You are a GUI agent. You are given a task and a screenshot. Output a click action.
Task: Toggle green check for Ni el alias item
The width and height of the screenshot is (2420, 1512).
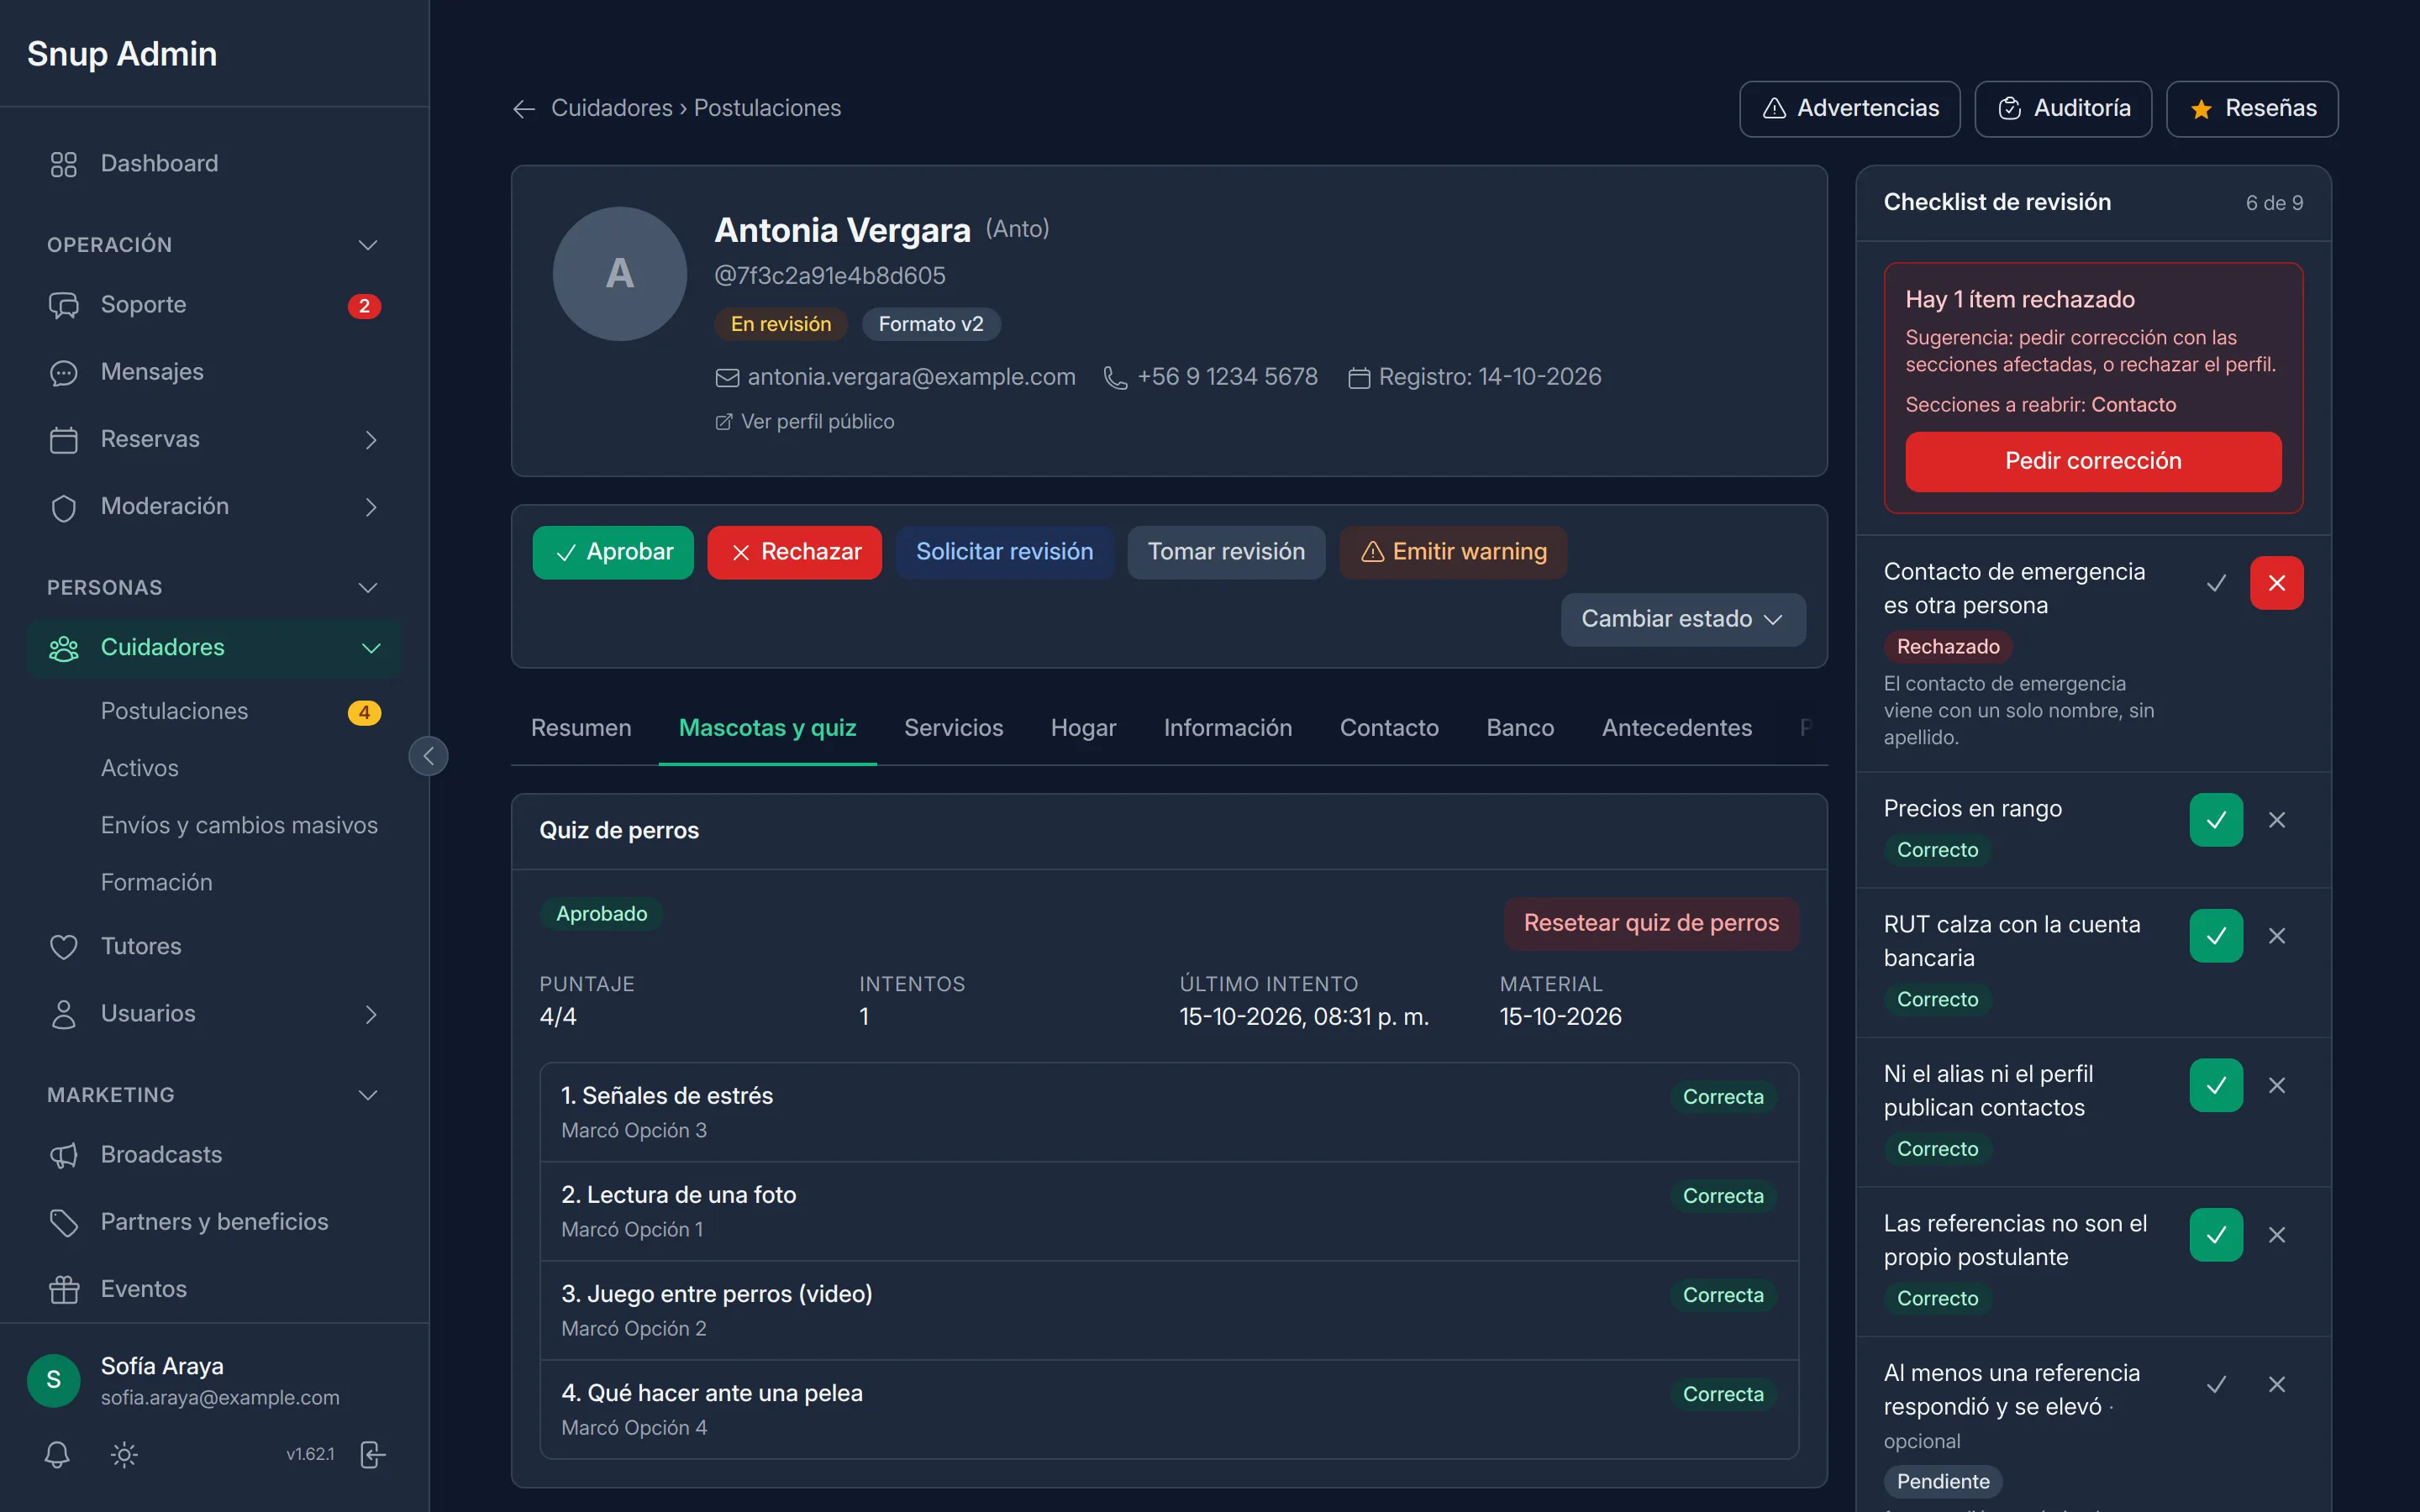[2216, 1085]
